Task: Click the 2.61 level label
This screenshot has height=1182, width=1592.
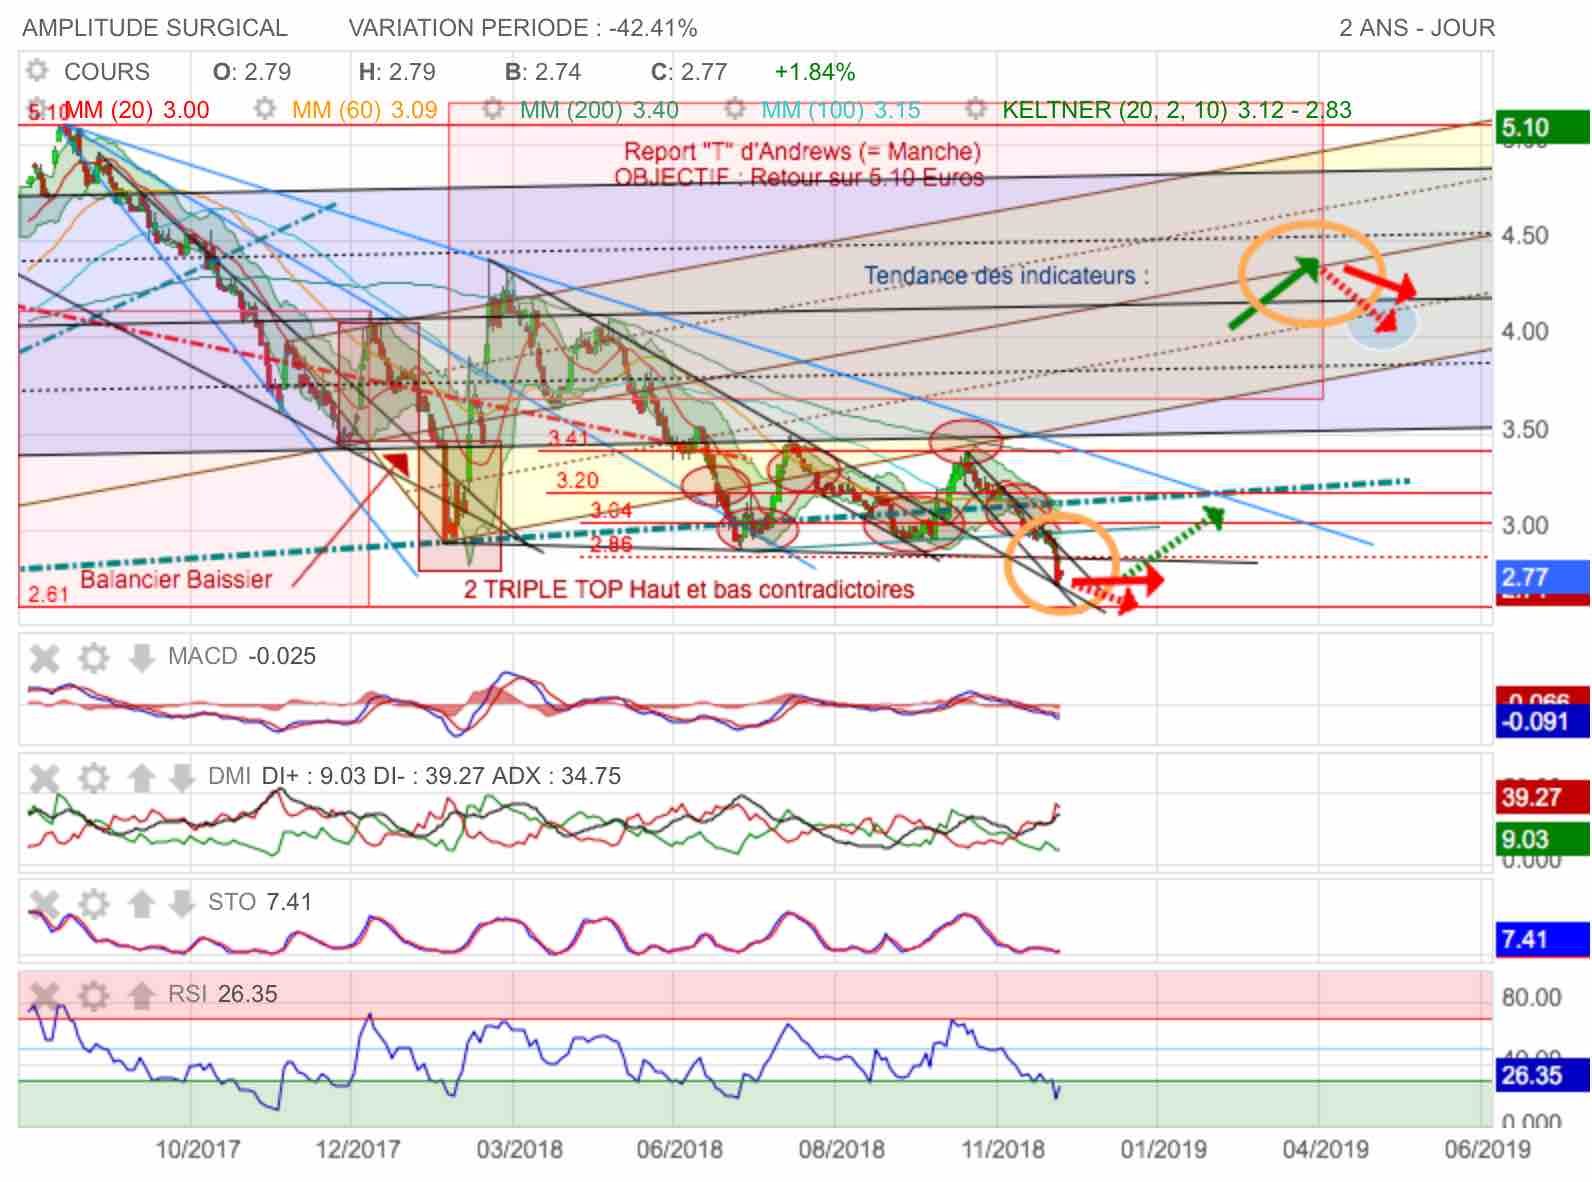Action: tap(48, 594)
